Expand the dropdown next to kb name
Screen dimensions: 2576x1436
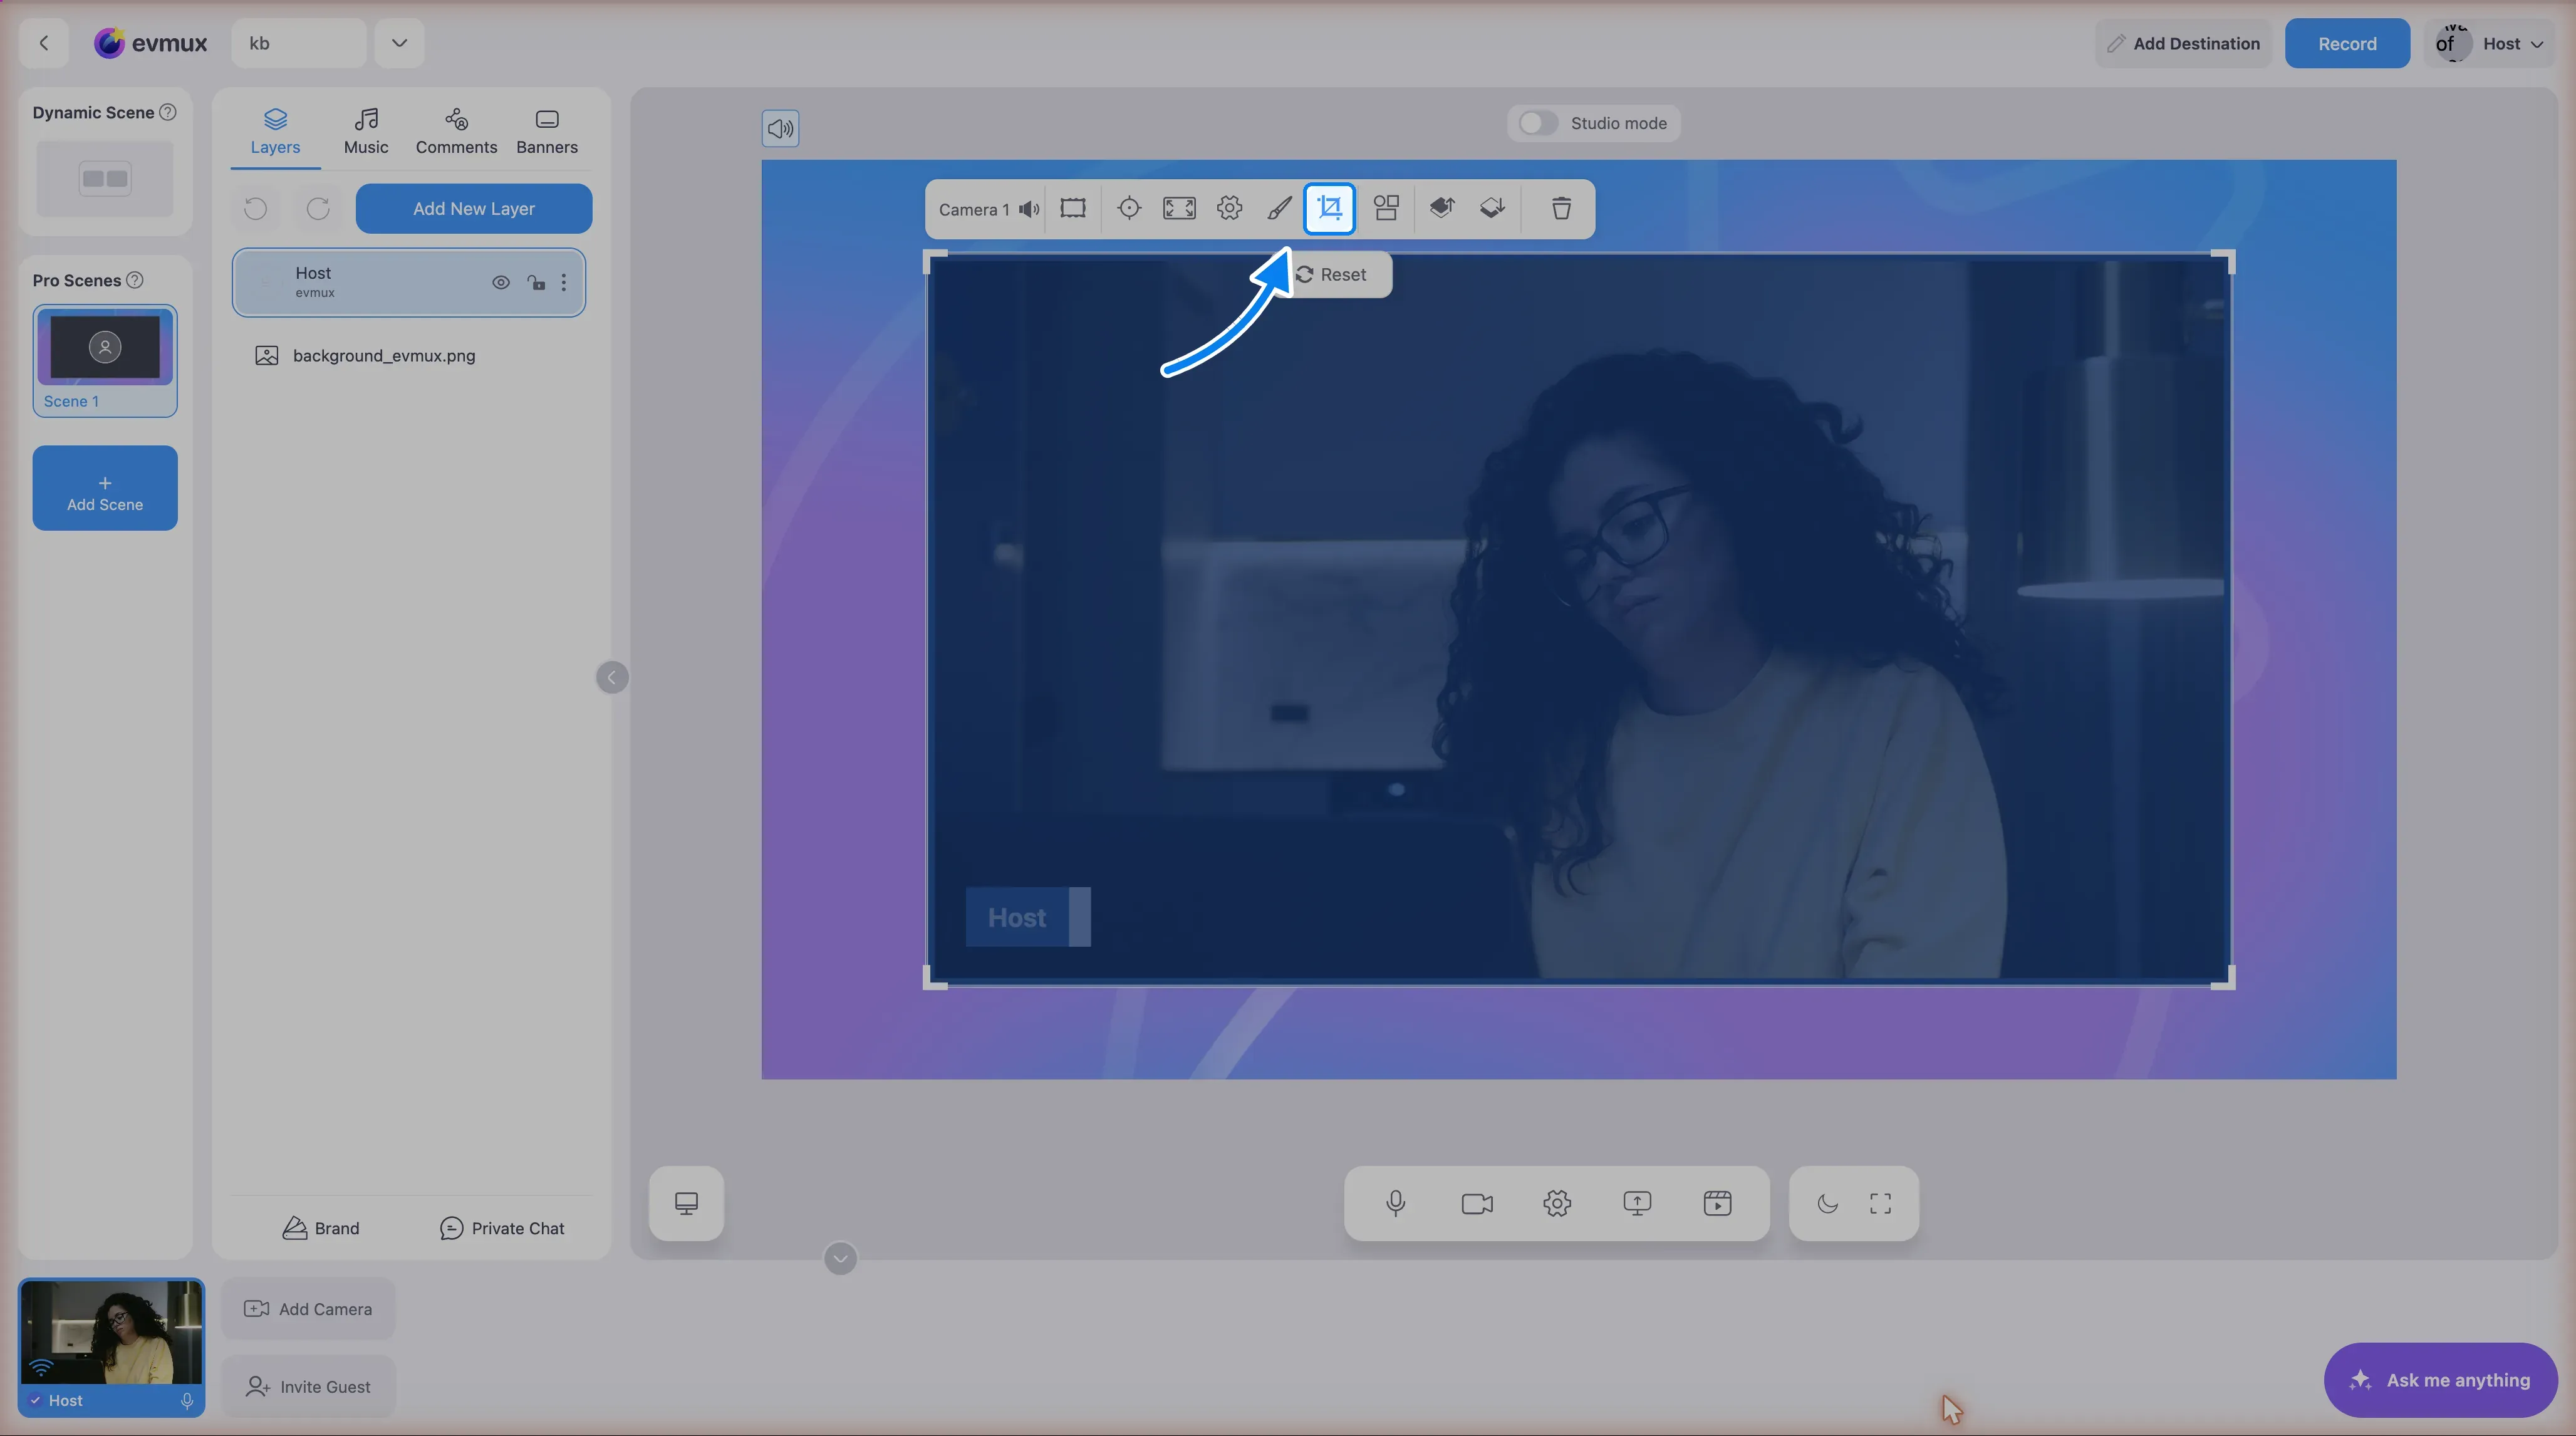coord(399,43)
